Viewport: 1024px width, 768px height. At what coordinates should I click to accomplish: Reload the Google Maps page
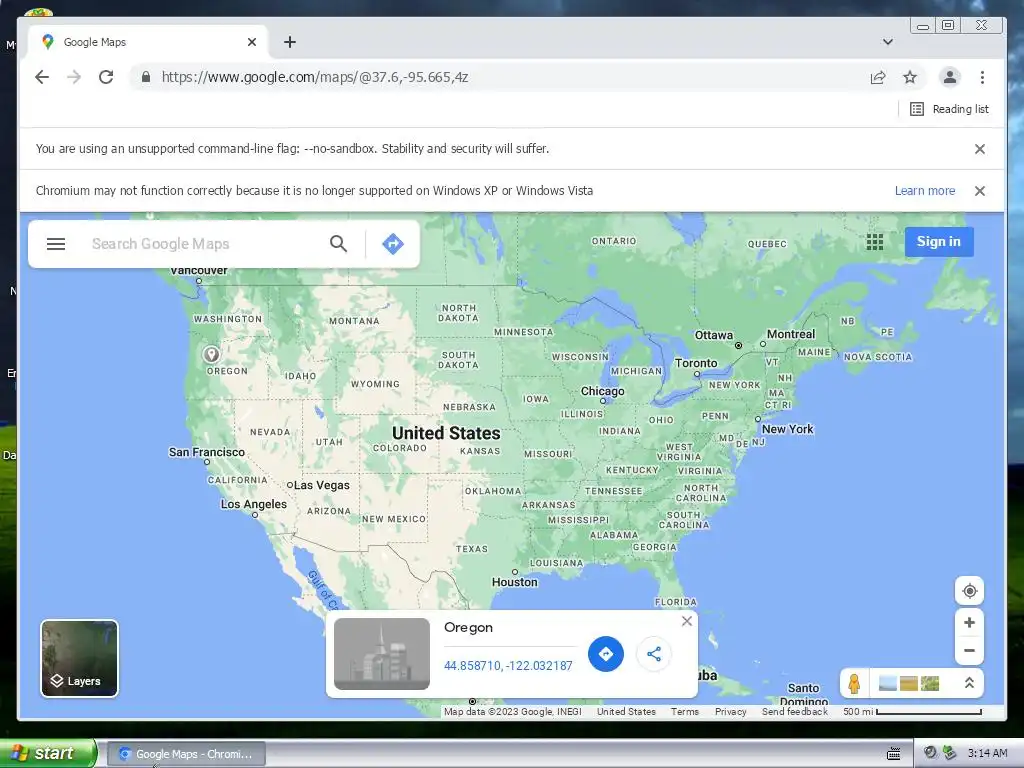pos(106,77)
